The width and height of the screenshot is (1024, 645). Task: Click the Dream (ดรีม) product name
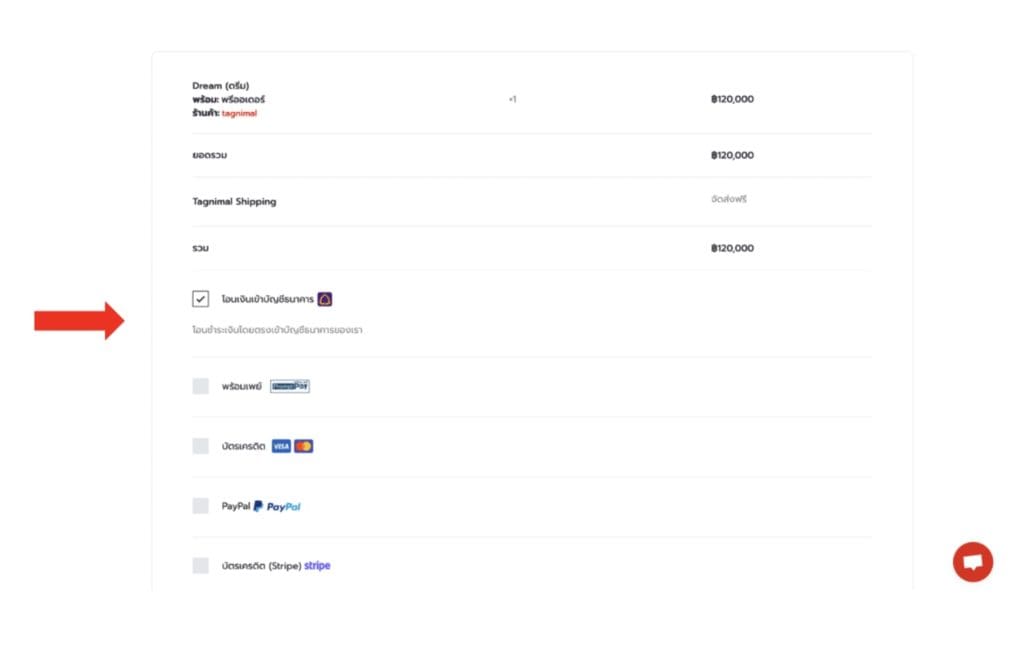220,85
